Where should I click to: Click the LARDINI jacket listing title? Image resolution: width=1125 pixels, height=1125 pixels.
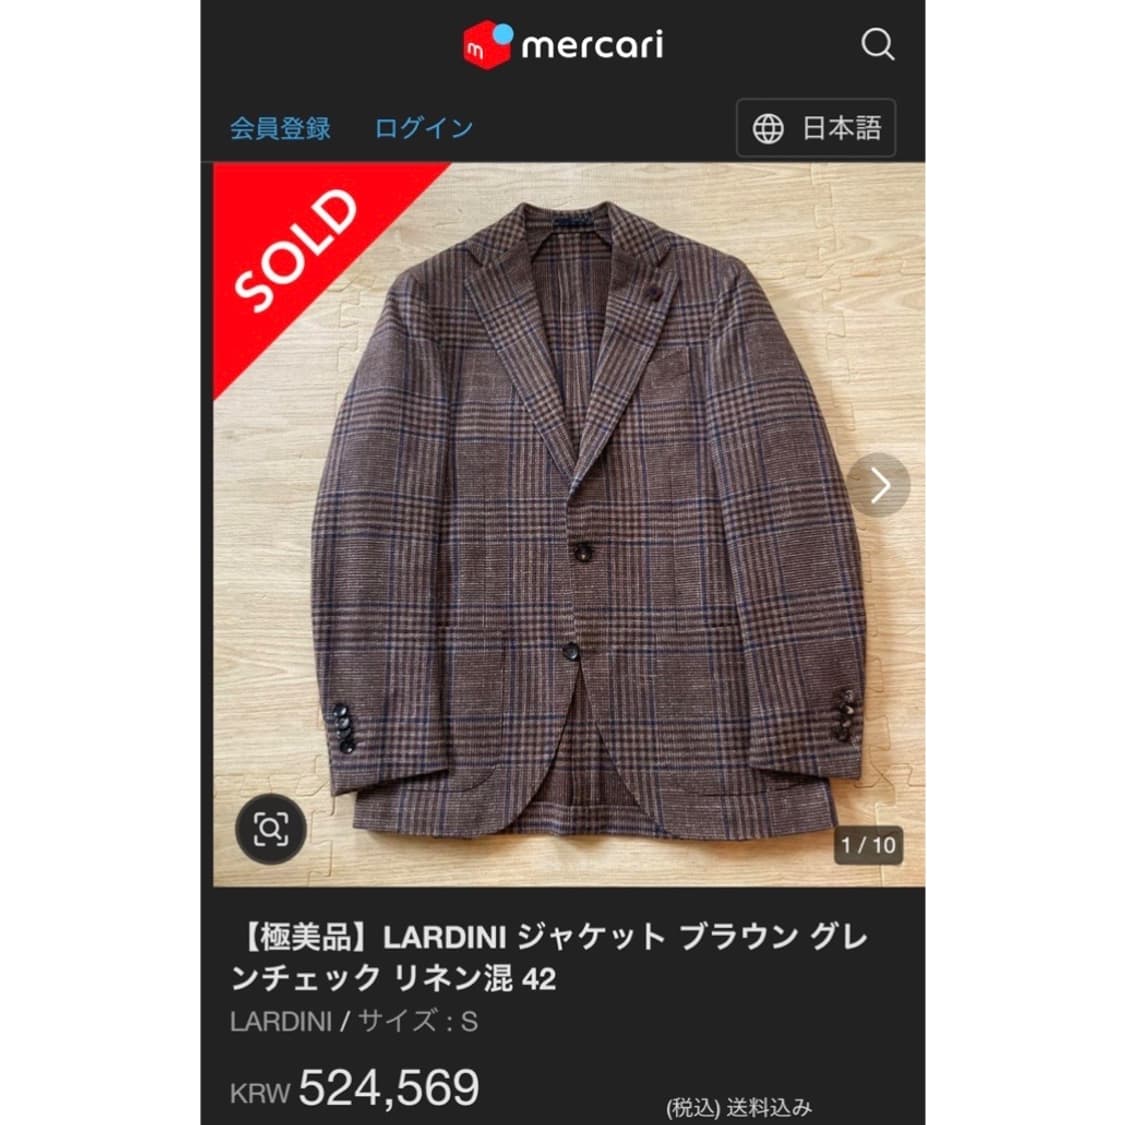tap(549, 957)
